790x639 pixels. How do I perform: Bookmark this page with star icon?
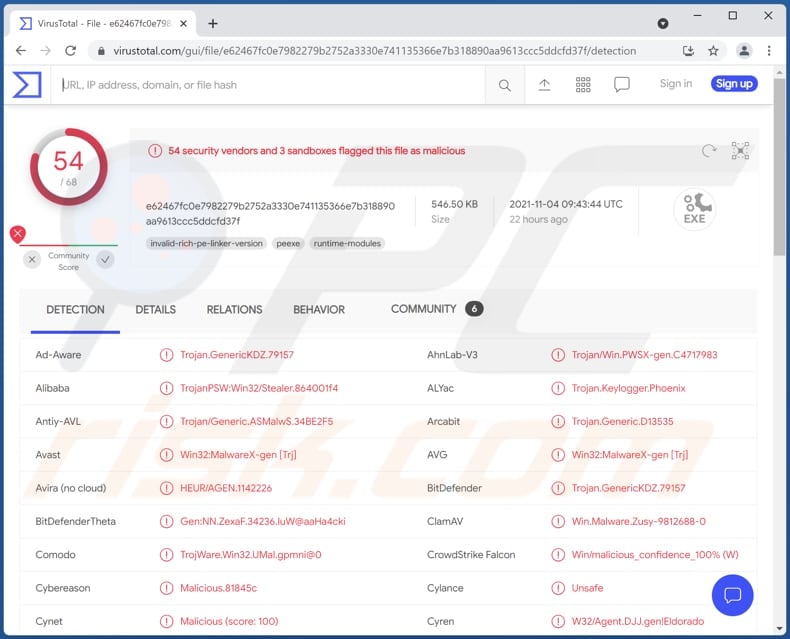[x=713, y=50]
